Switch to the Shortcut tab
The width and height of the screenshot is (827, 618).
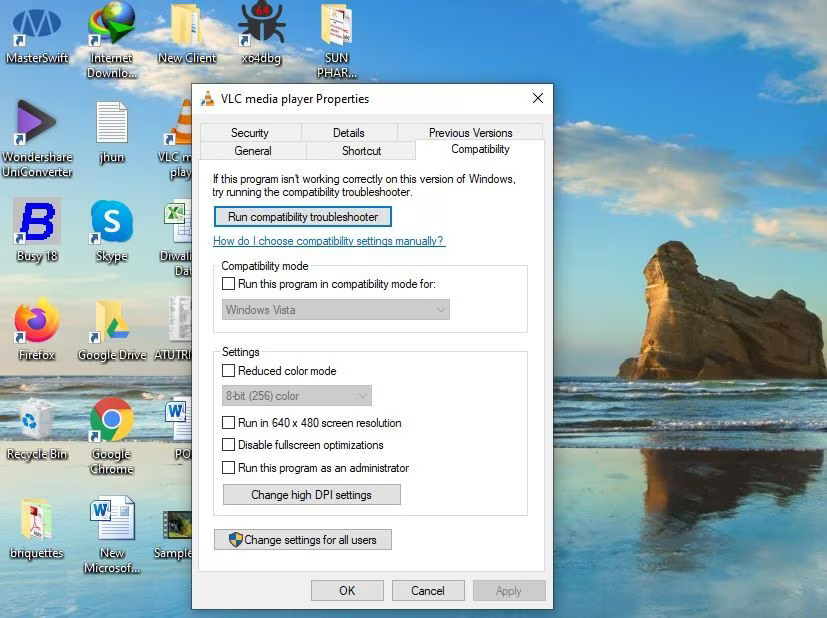(x=361, y=151)
